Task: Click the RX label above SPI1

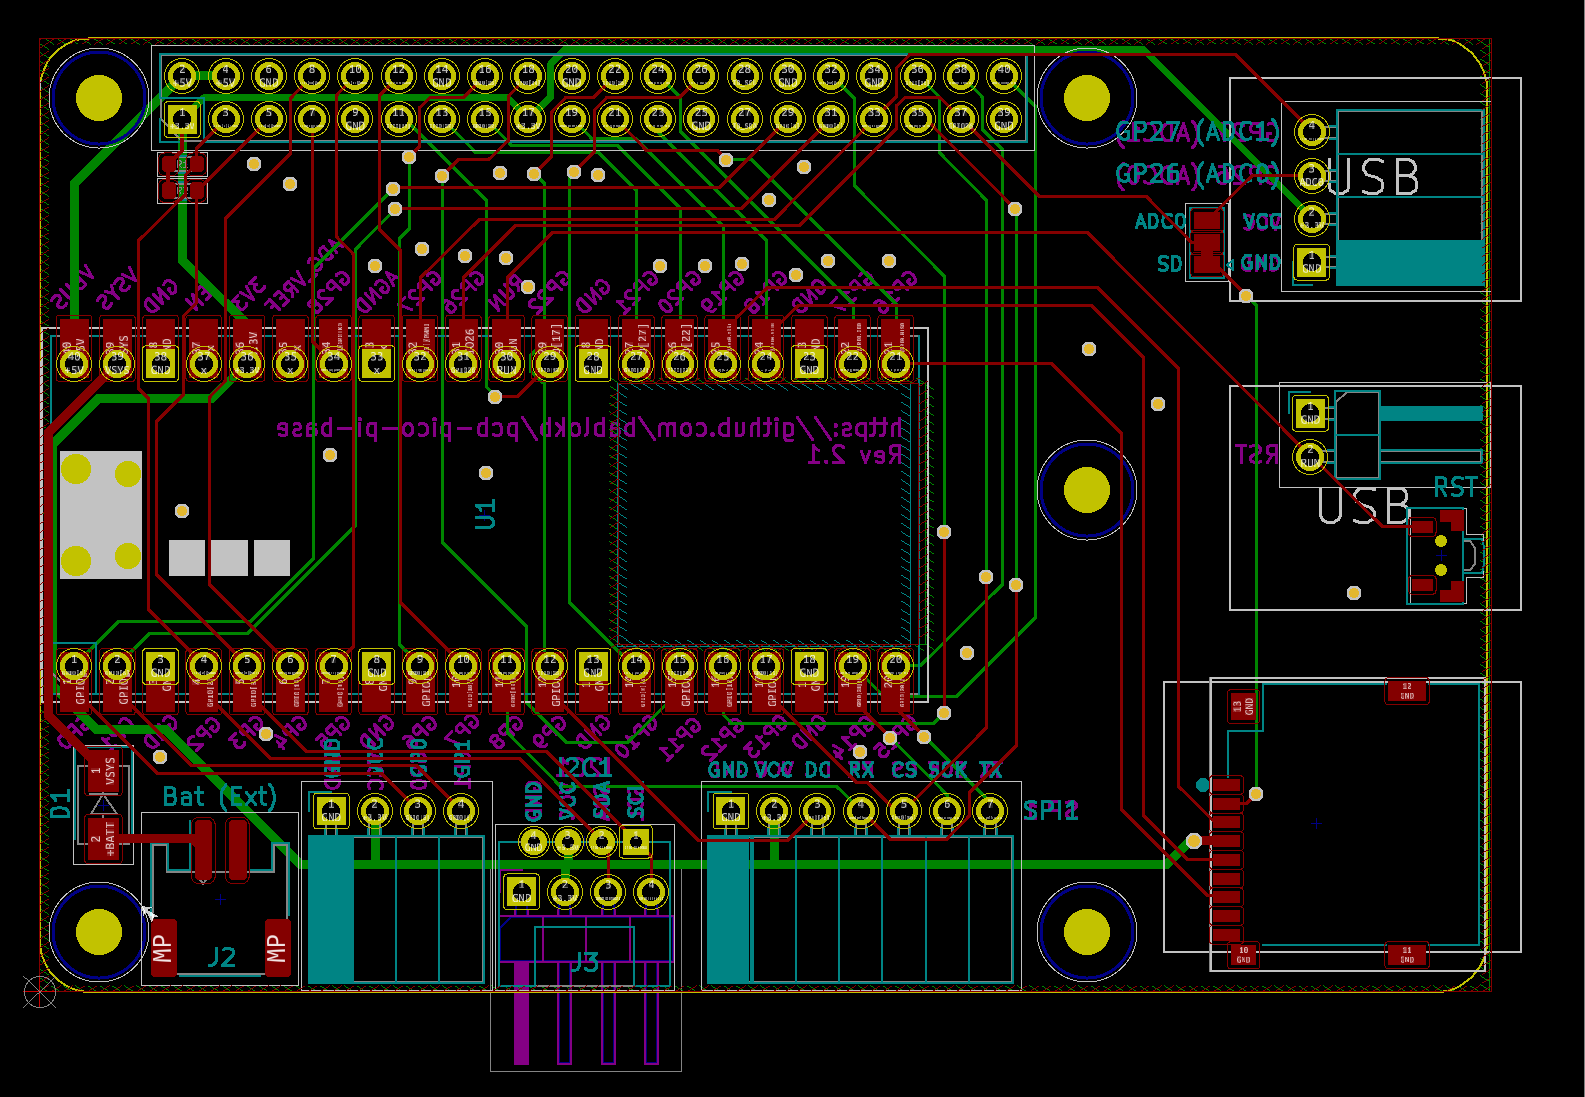Action: click(x=861, y=770)
